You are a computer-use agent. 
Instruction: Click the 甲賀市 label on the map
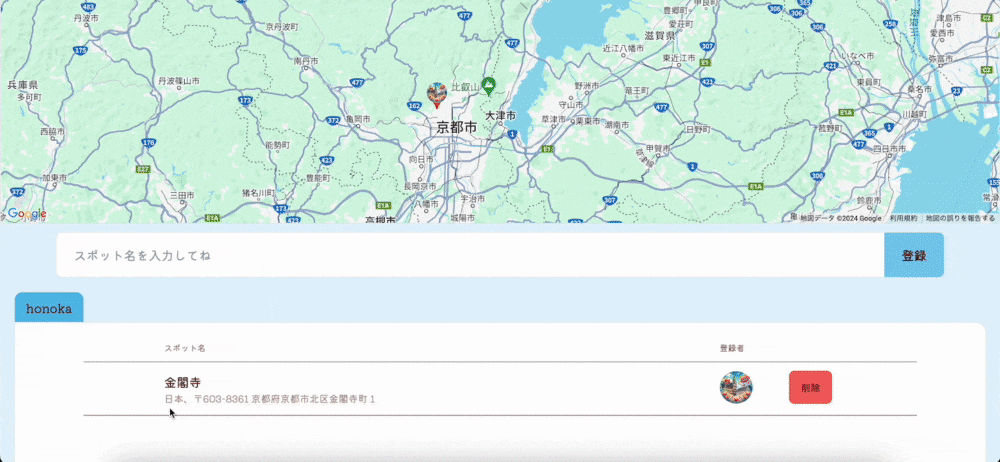pos(658,148)
